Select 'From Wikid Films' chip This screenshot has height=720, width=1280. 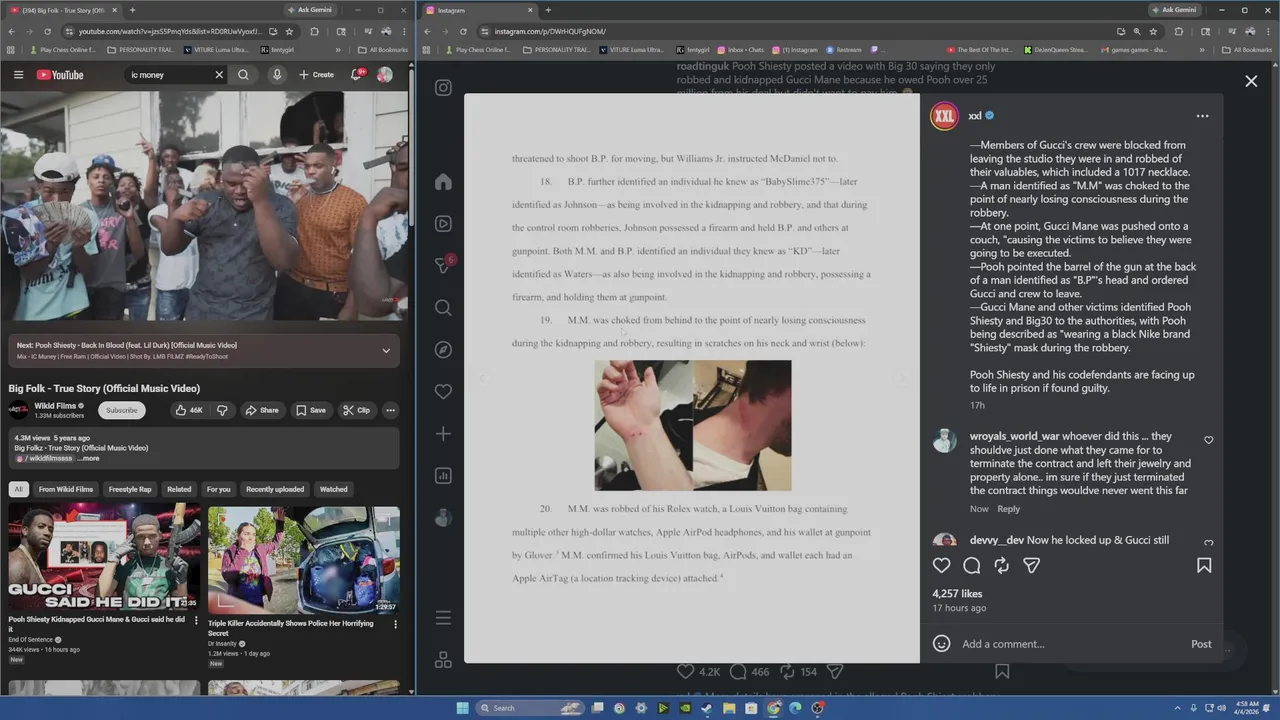(66, 489)
